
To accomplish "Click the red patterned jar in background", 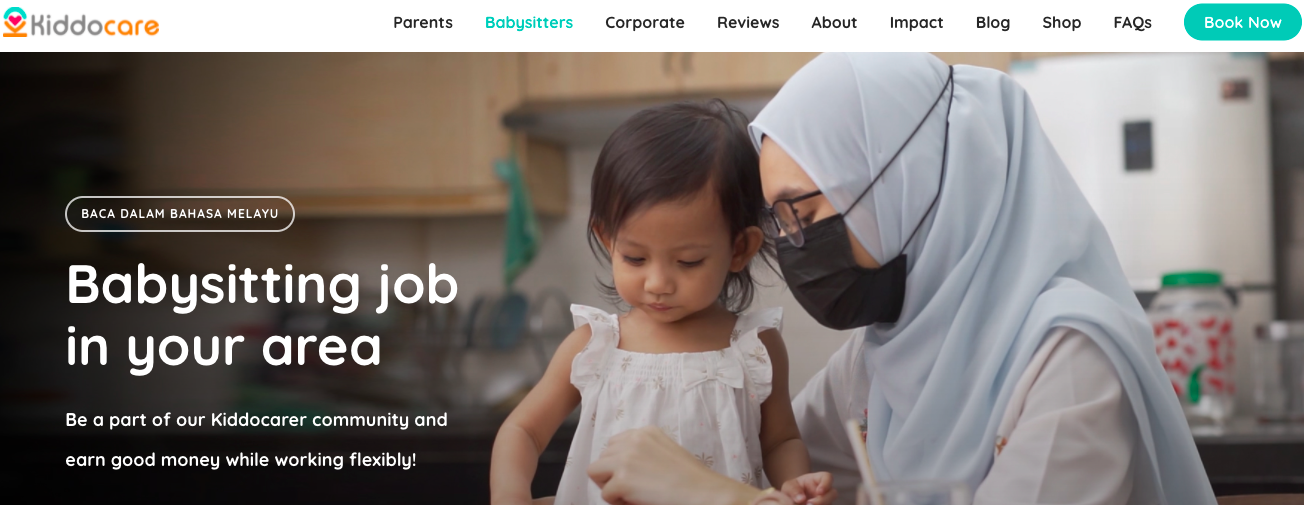I will [1190, 340].
